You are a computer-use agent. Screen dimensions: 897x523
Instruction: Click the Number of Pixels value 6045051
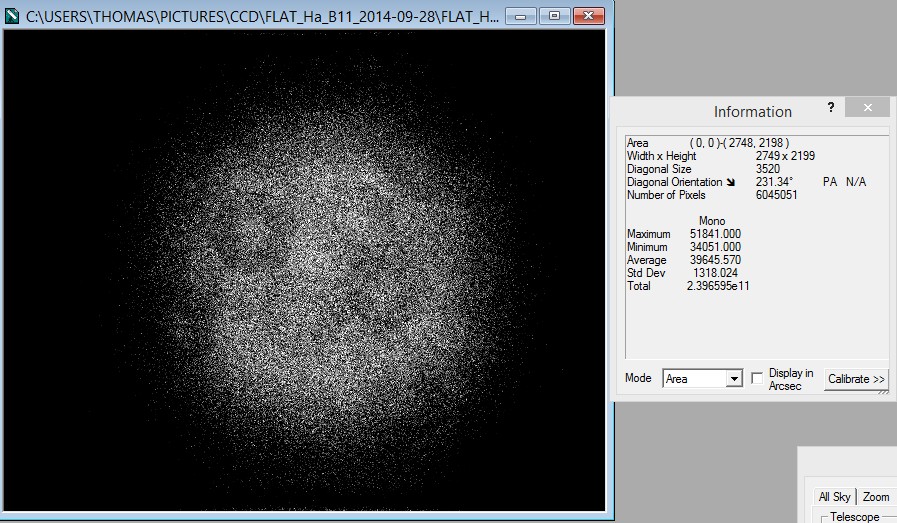tap(776, 195)
